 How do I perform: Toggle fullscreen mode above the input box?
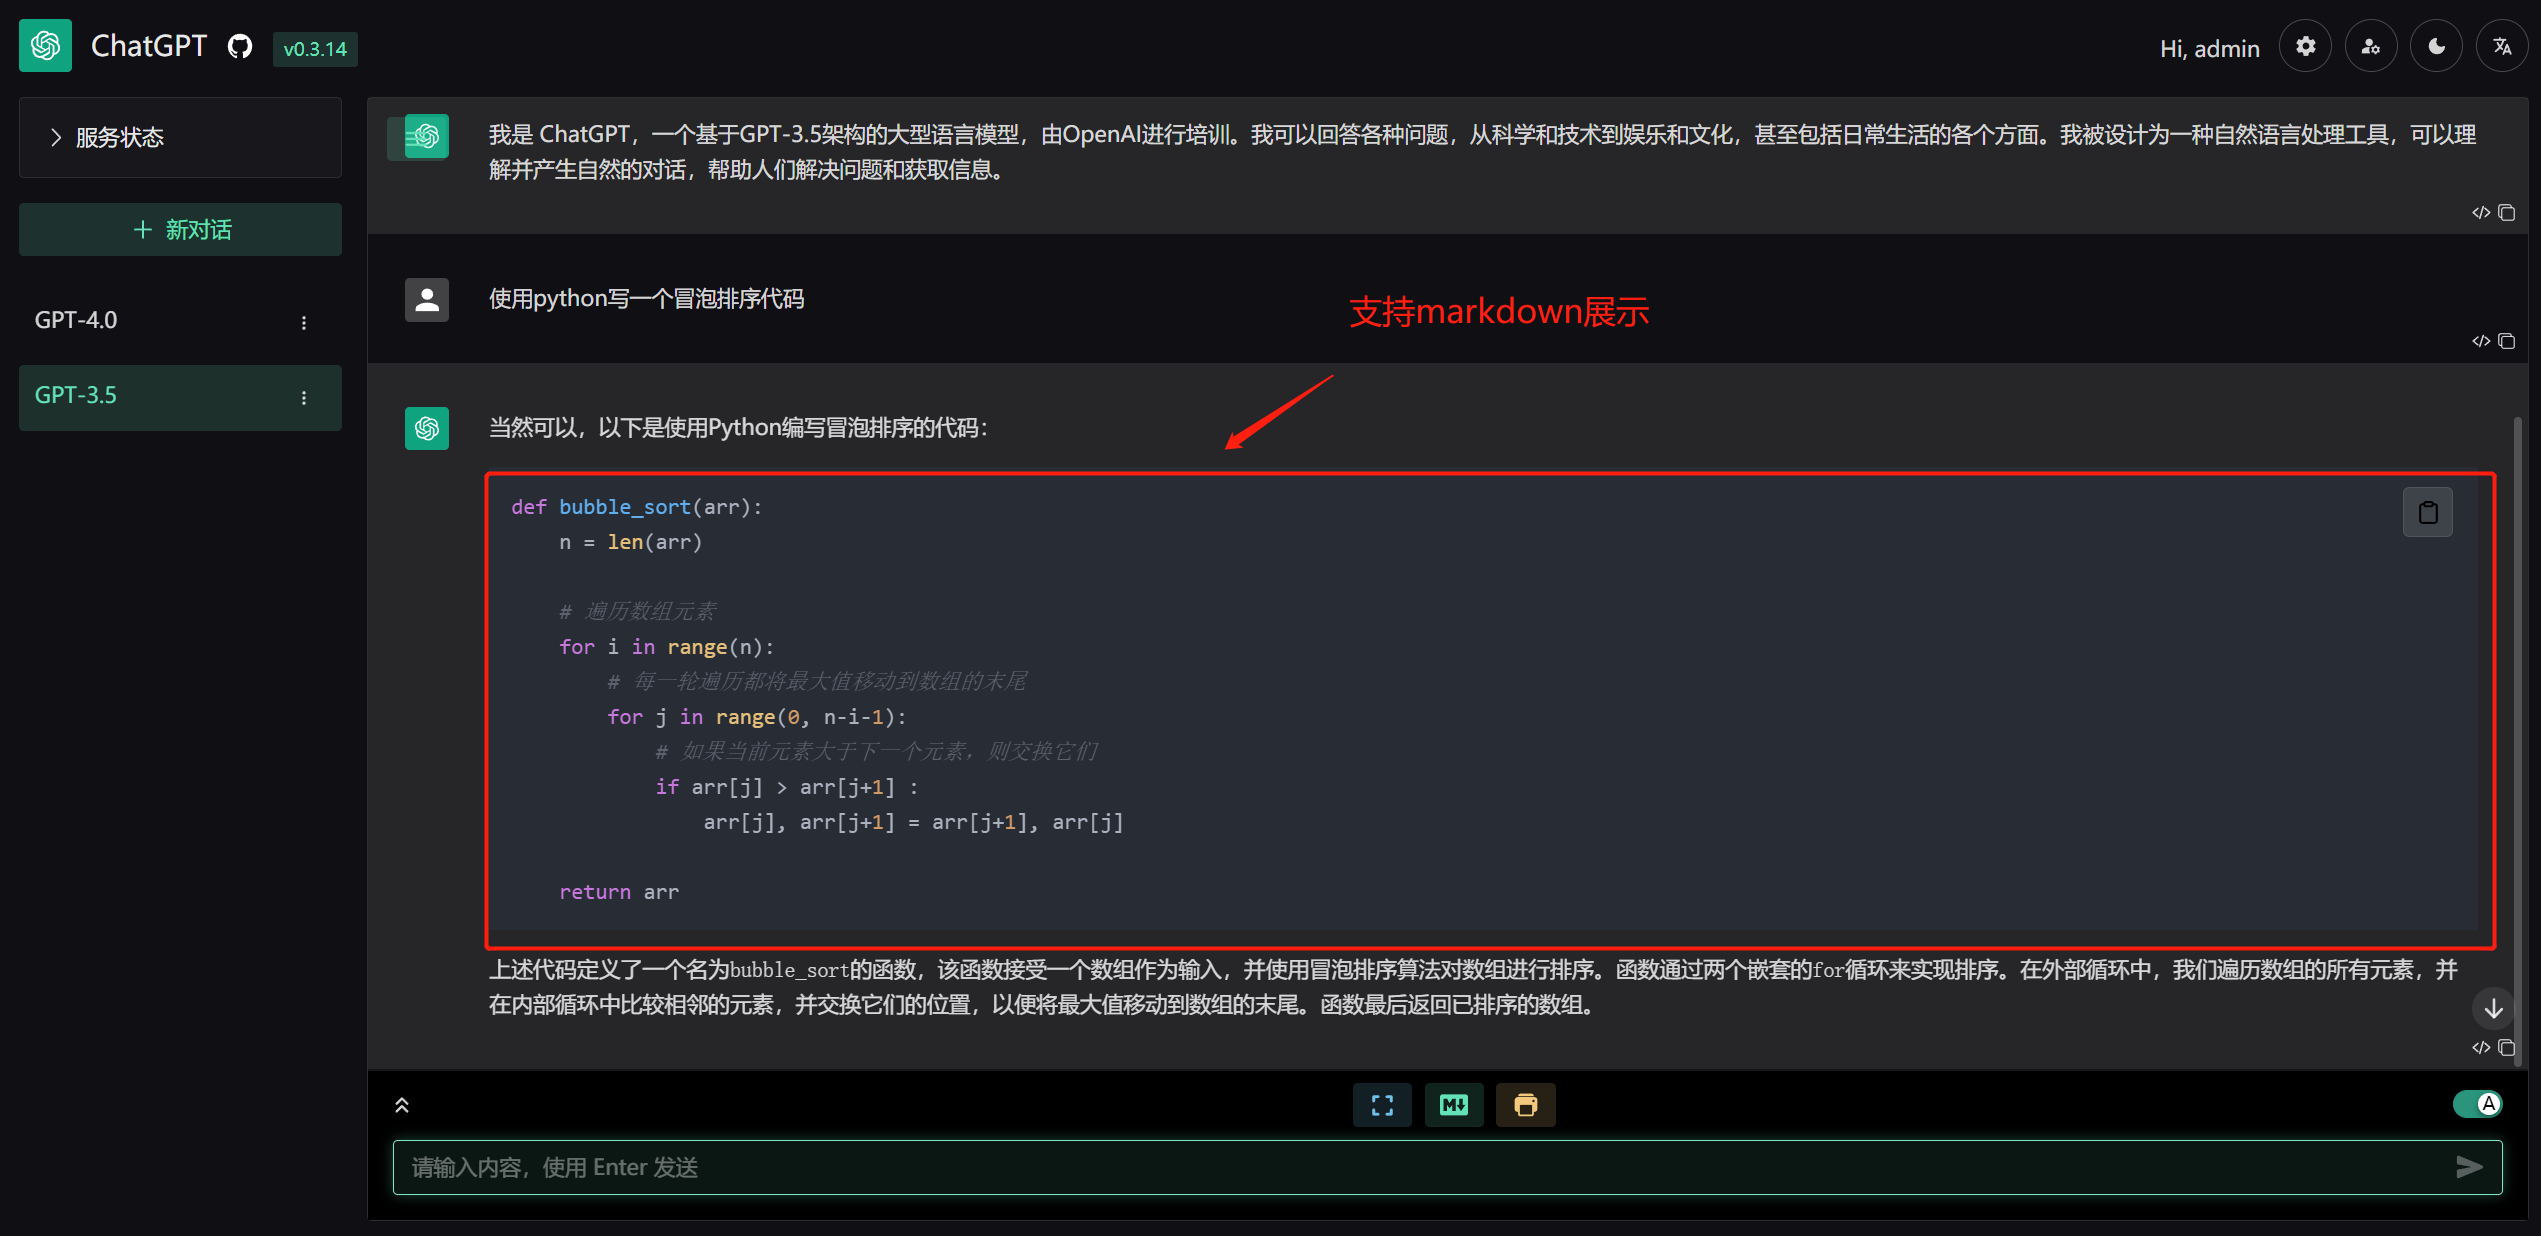tap(1382, 1104)
